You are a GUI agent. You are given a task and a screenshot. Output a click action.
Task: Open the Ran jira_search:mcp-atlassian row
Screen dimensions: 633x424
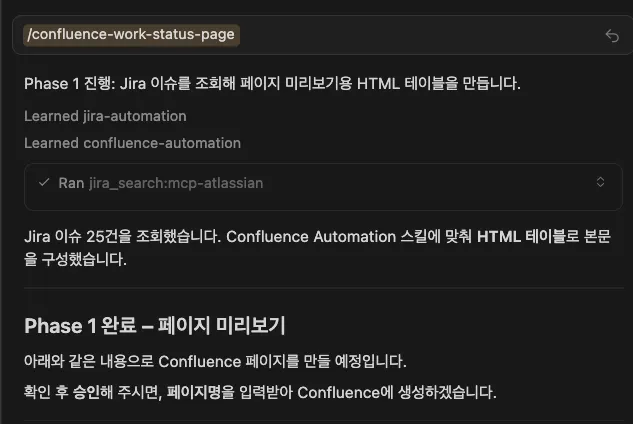click(323, 187)
